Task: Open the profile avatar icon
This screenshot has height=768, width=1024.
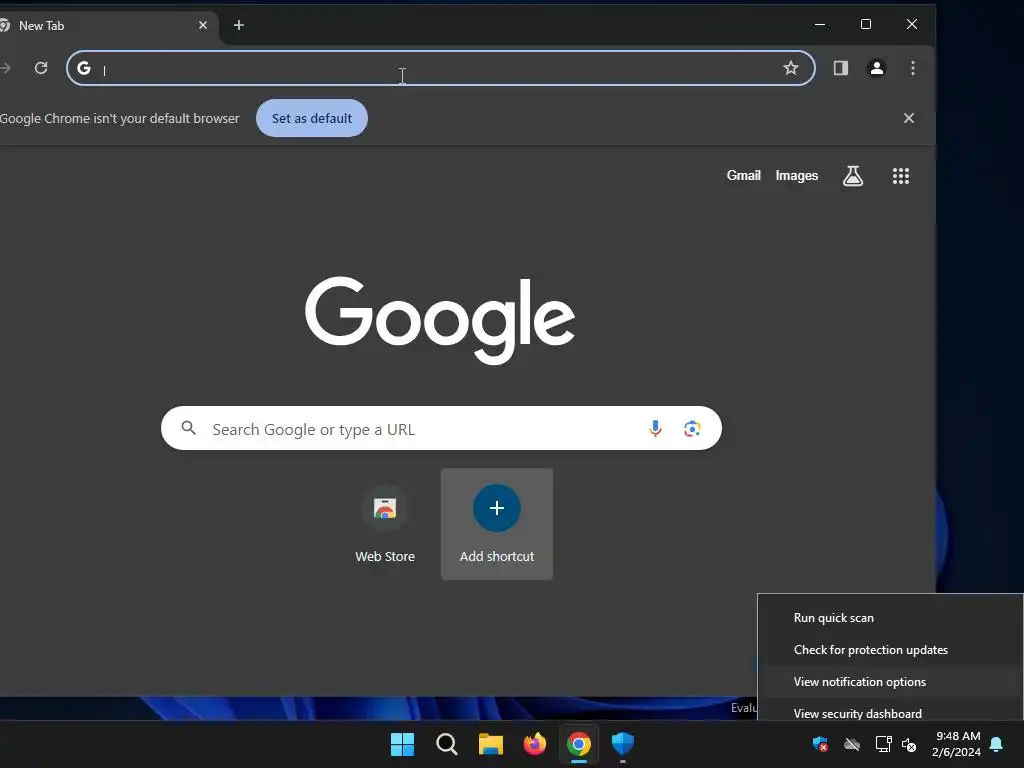Action: pyautogui.click(x=876, y=68)
